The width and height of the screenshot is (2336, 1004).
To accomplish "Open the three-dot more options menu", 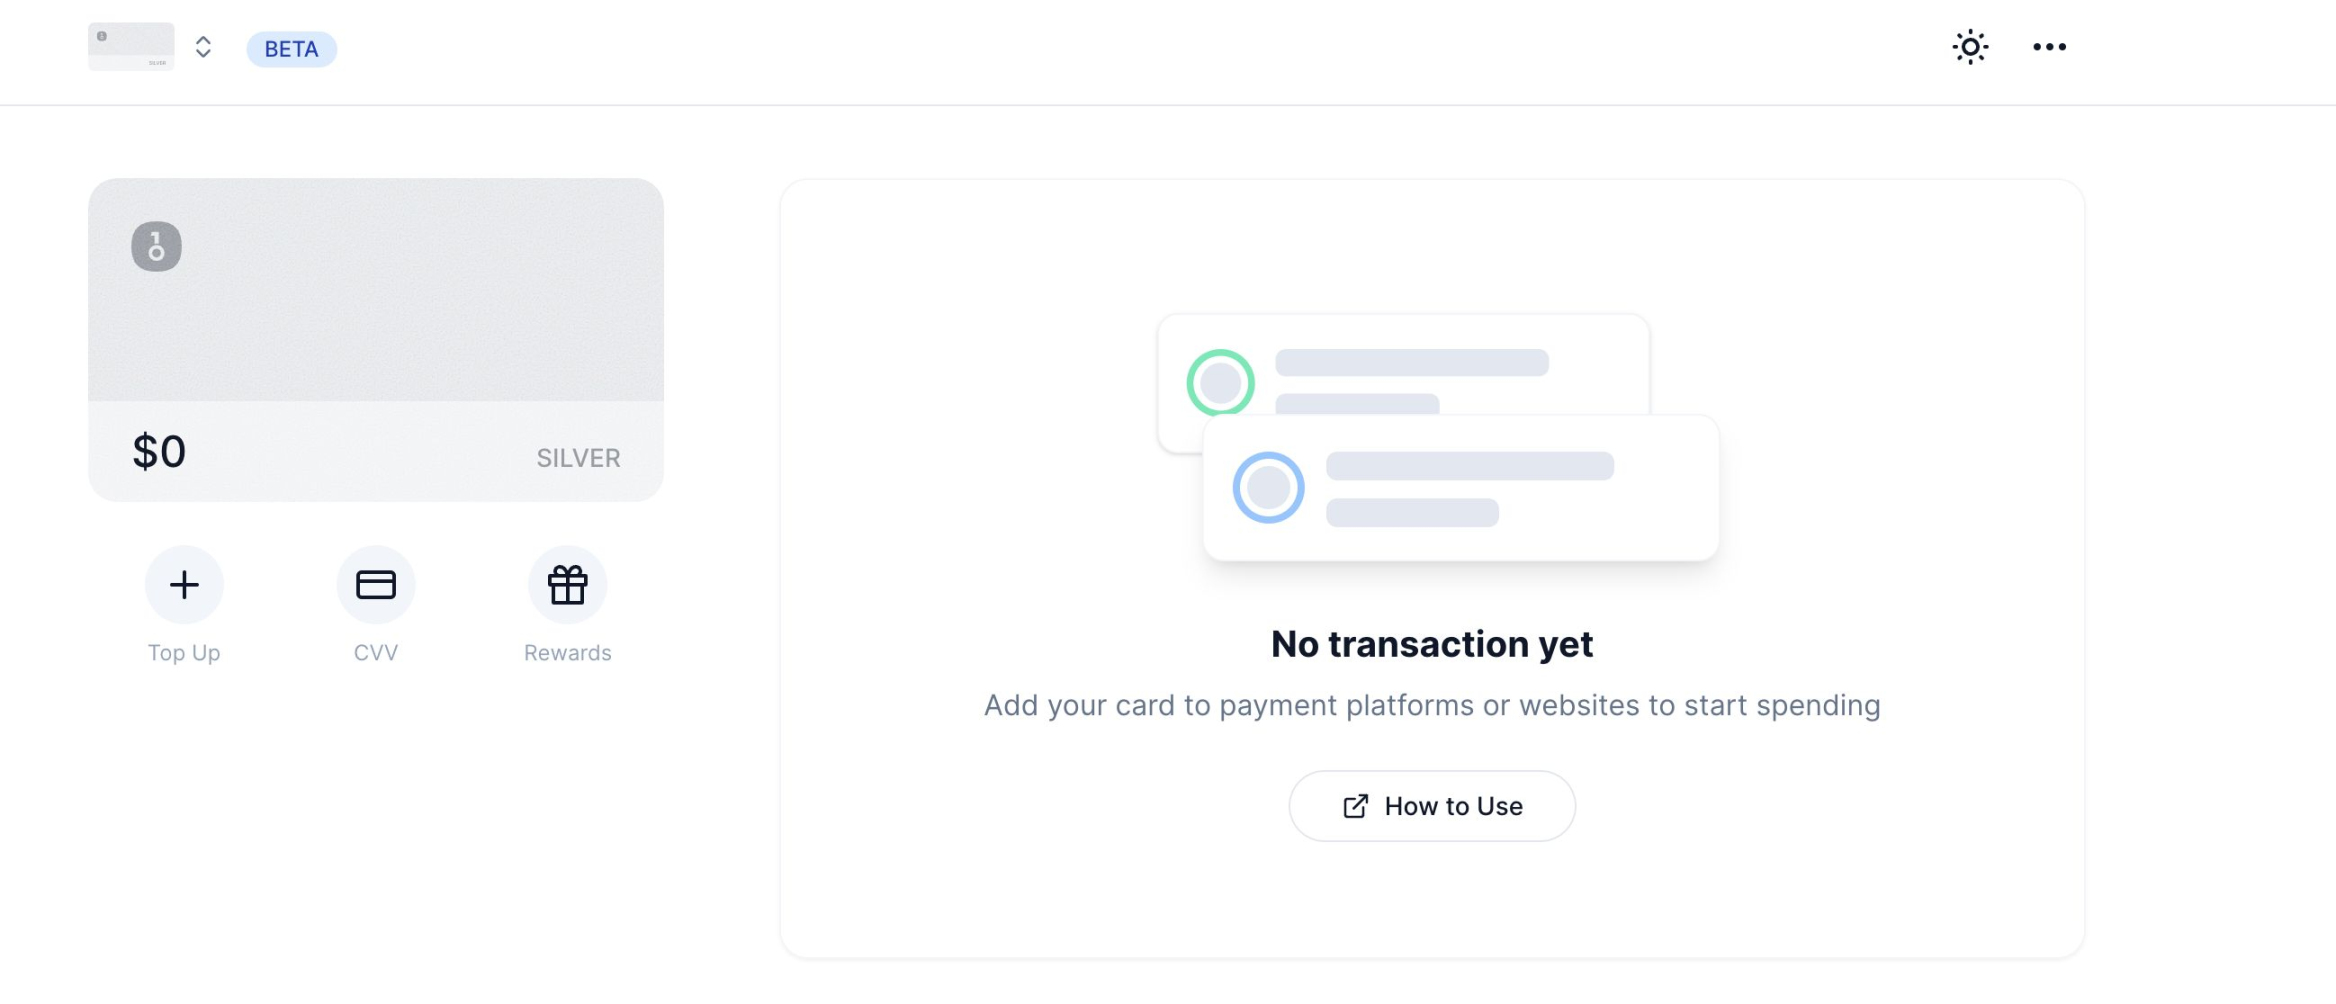I will tap(2049, 47).
